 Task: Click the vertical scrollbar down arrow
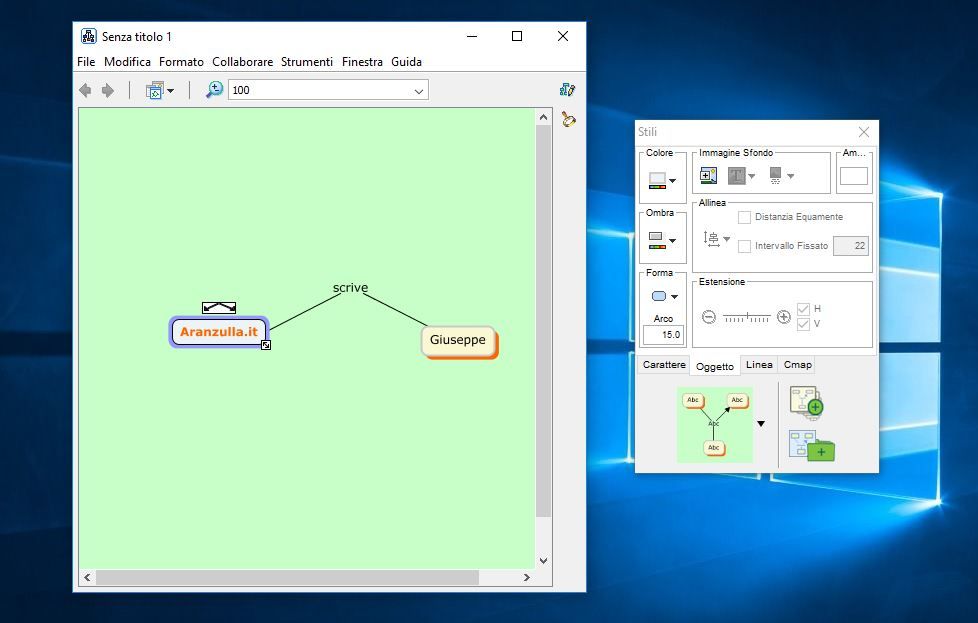[x=543, y=561]
